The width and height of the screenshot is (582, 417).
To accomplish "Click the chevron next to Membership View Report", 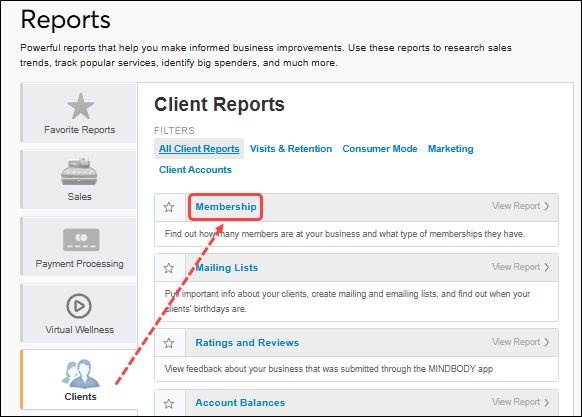I will (x=547, y=206).
